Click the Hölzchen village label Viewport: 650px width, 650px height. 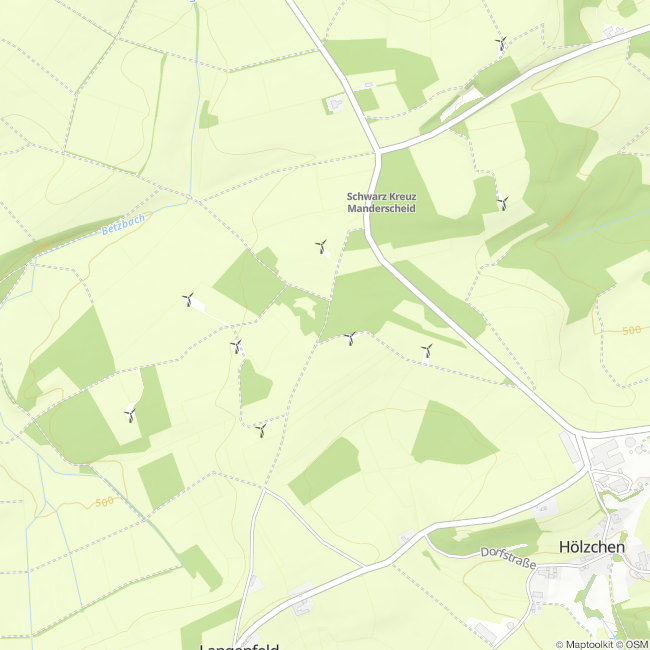click(592, 547)
